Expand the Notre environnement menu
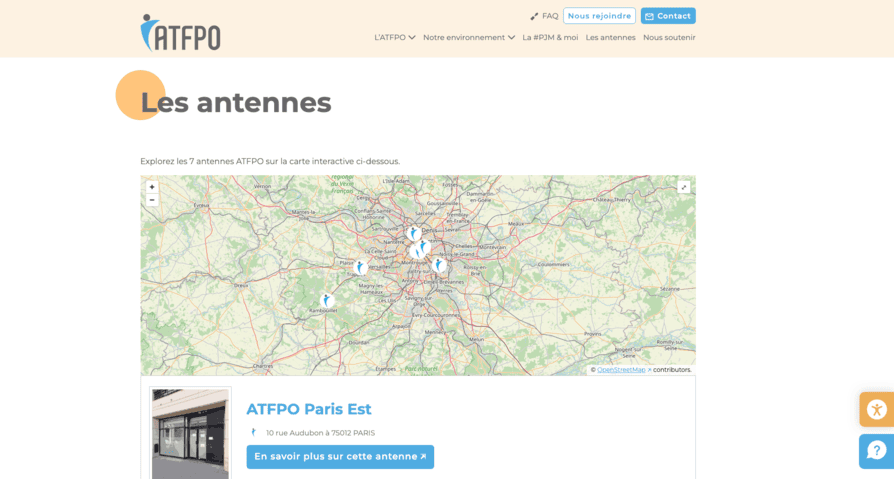 469,38
